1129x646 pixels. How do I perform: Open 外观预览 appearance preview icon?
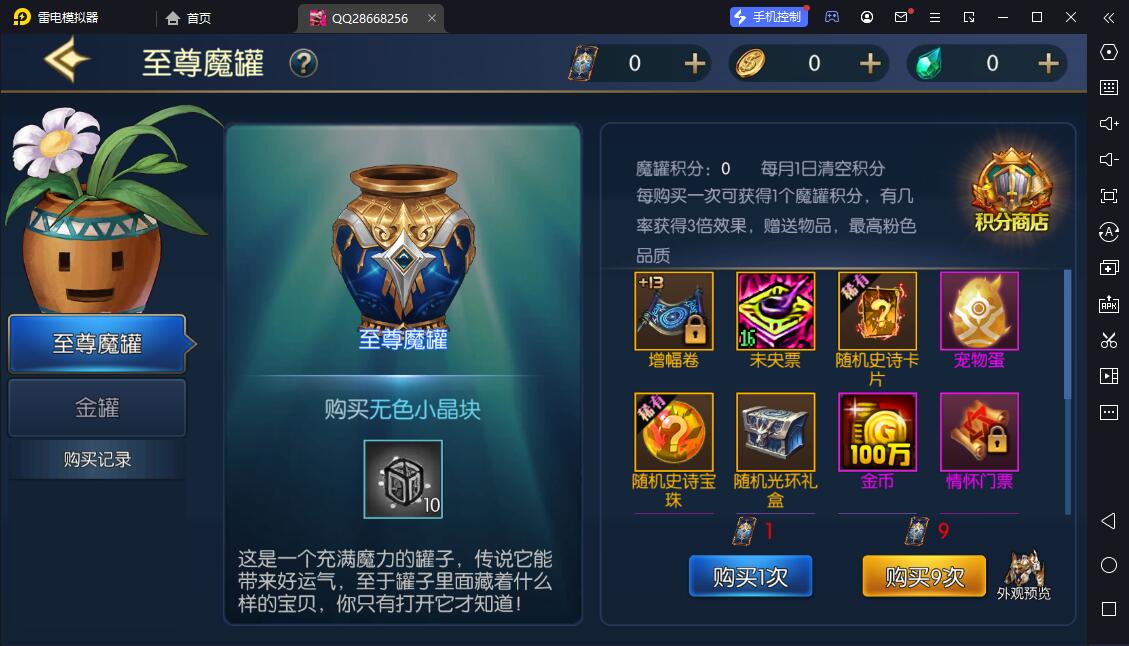[x=1024, y=575]
